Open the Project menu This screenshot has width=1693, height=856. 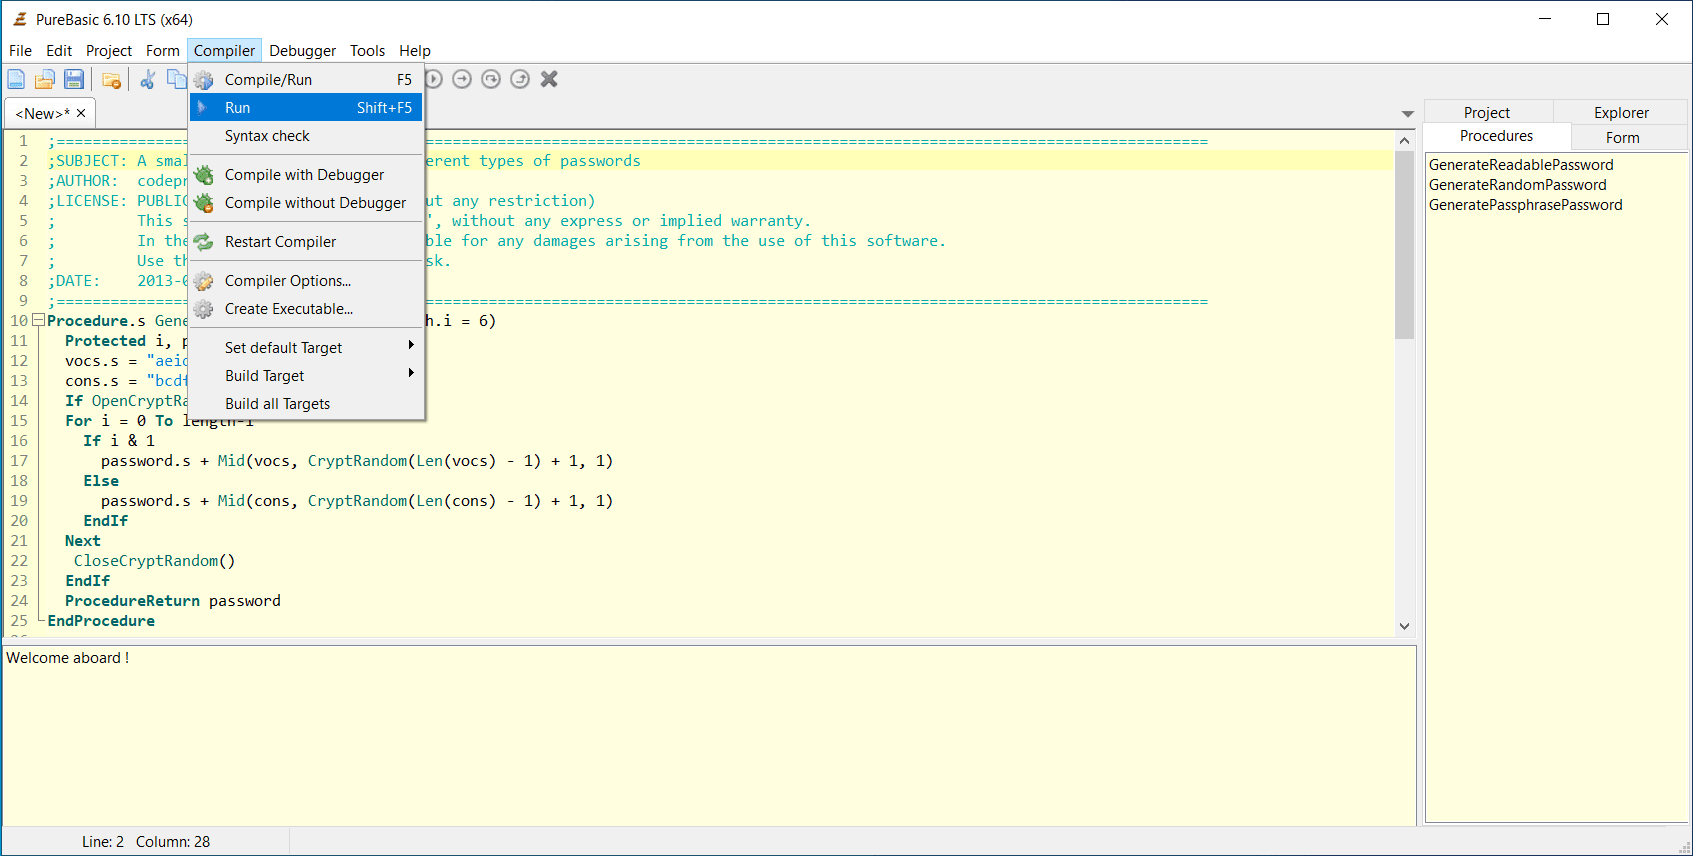click(x=109, y=50)
